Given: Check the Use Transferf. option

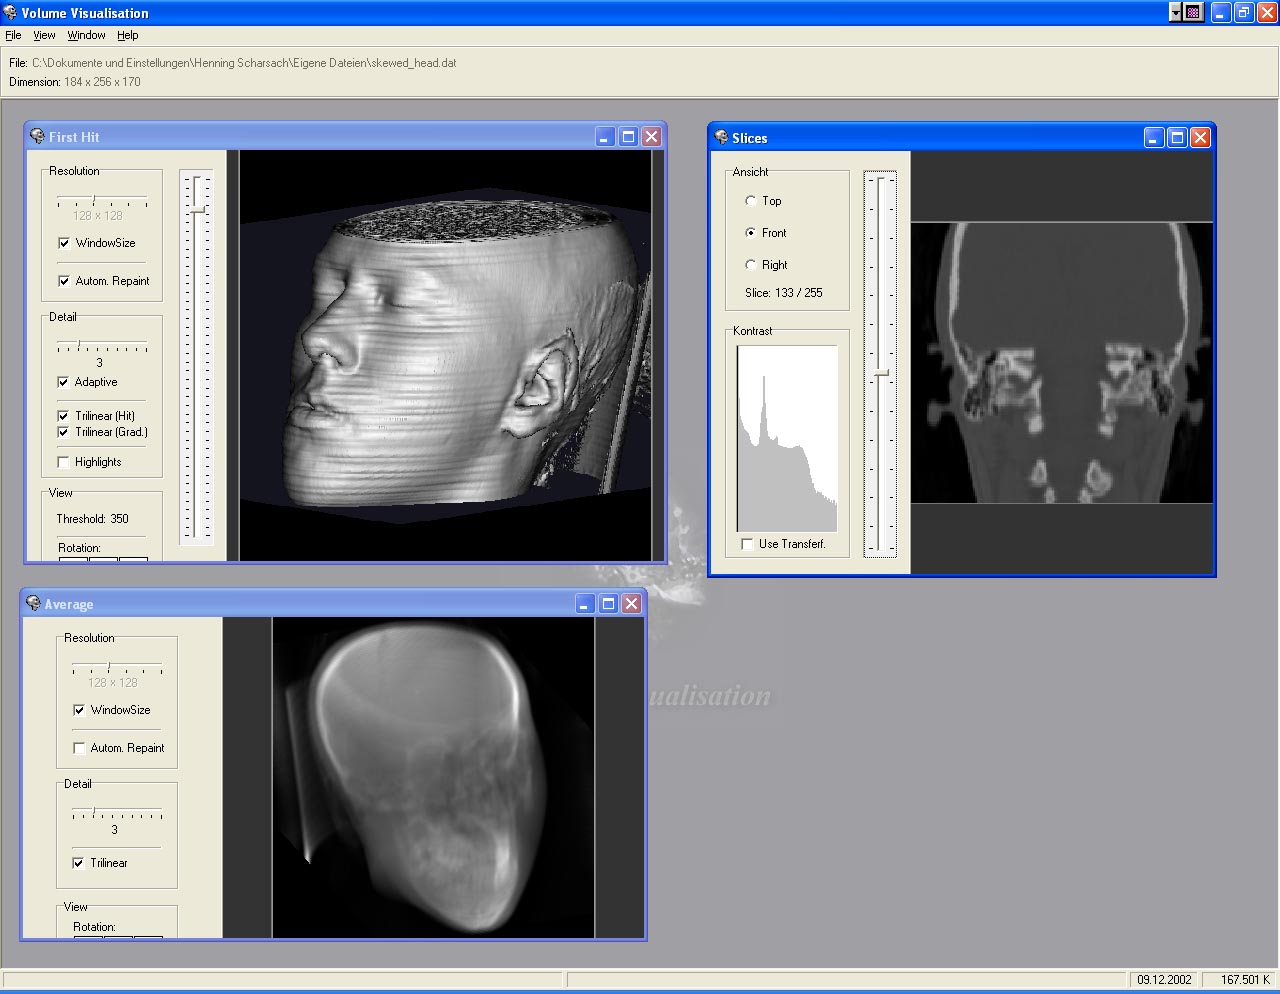Looking at the screenshot, I should coord(747,544).
